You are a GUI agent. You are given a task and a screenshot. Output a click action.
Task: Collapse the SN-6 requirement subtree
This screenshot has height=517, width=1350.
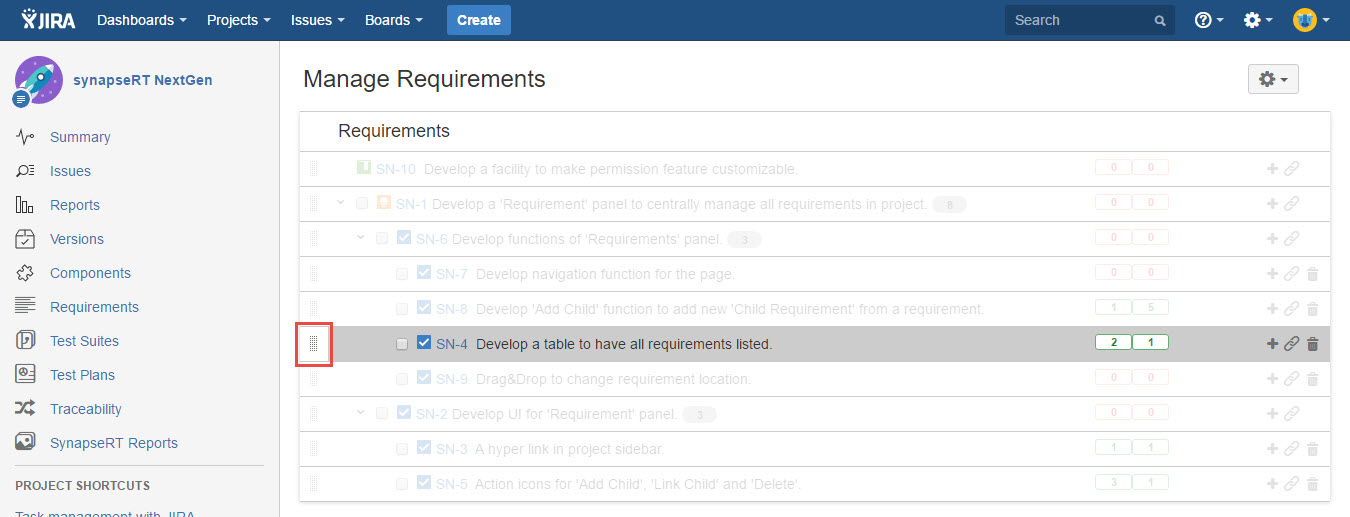[361, 238]
